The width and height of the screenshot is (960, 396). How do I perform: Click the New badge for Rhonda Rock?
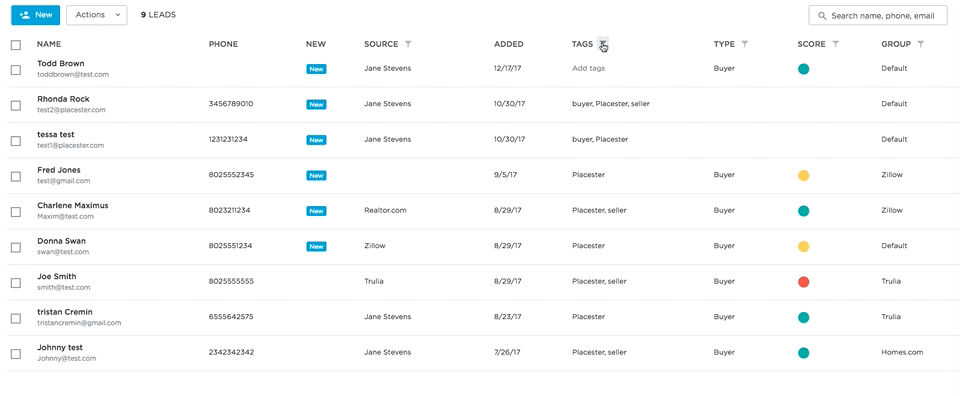[x=316, y=105]
